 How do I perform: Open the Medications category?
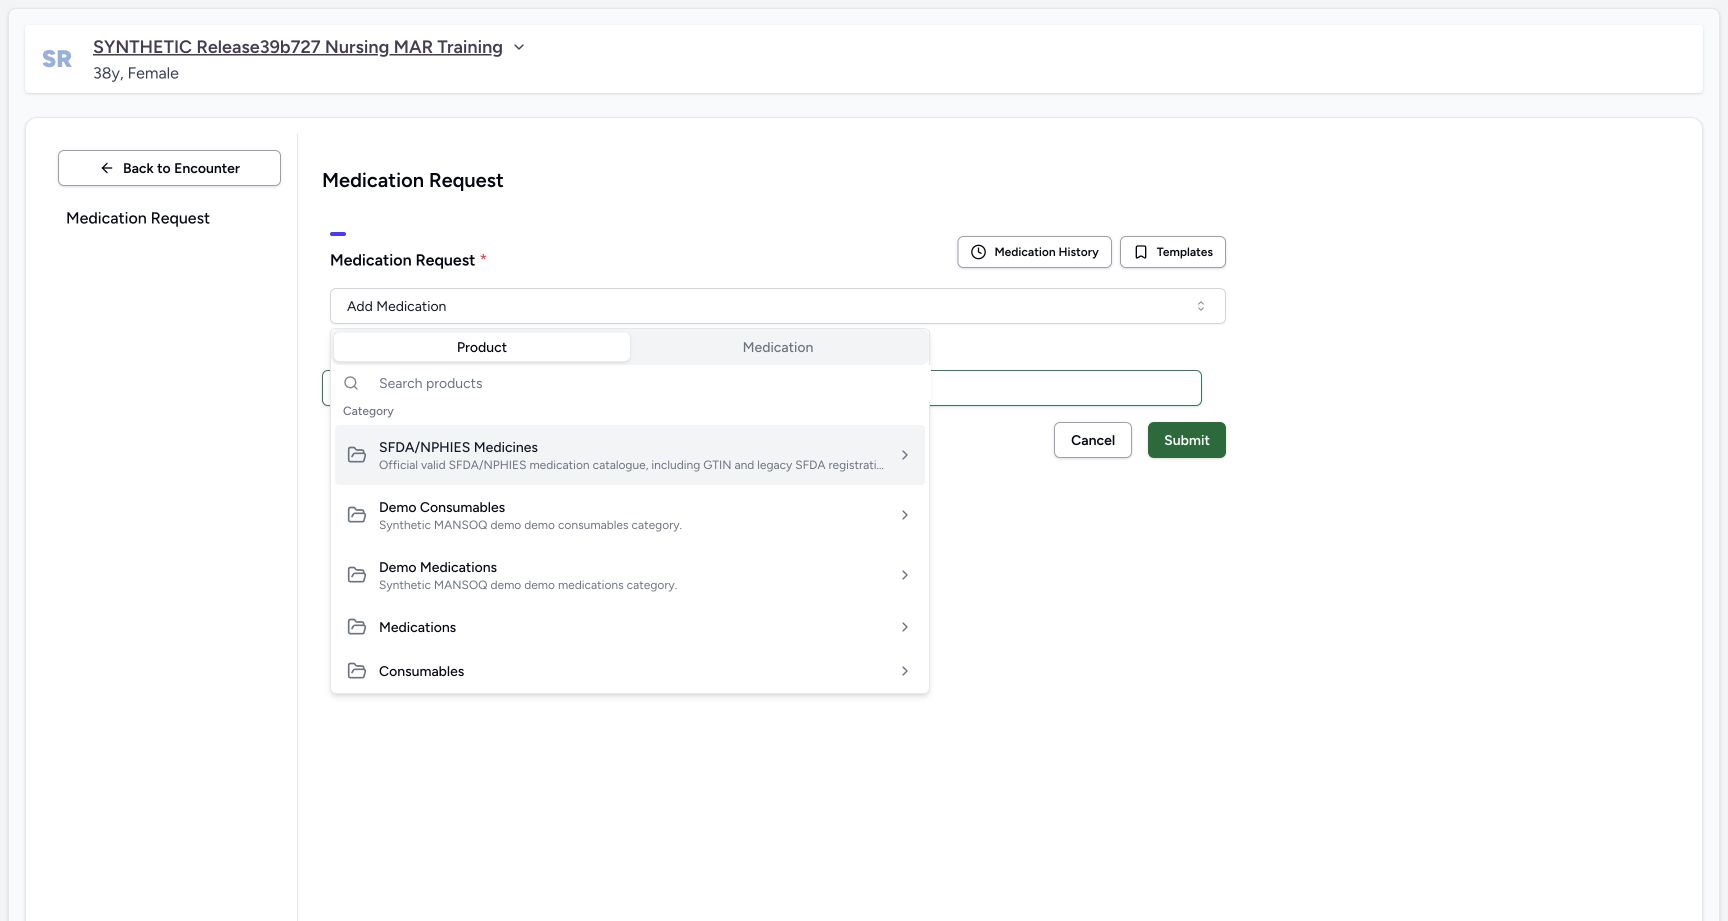629,627
